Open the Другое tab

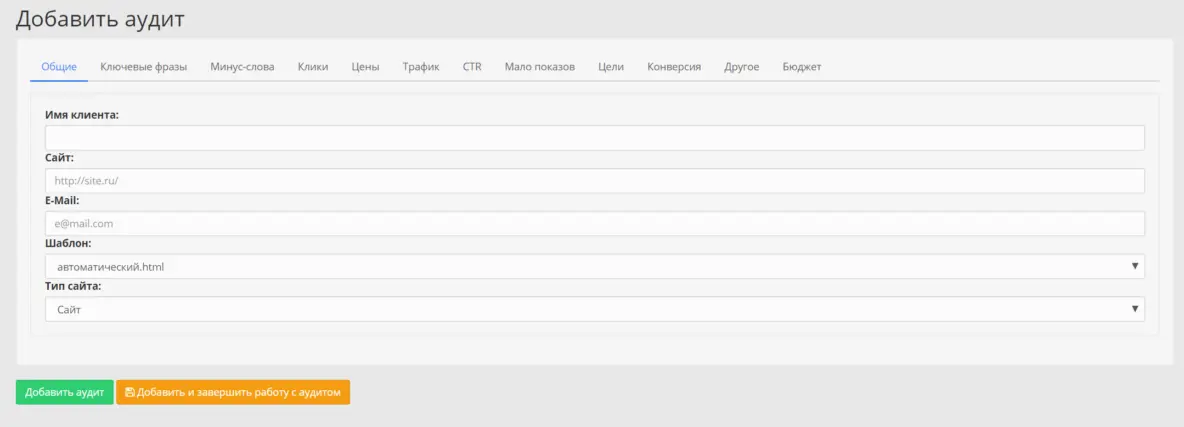(742, 67)
